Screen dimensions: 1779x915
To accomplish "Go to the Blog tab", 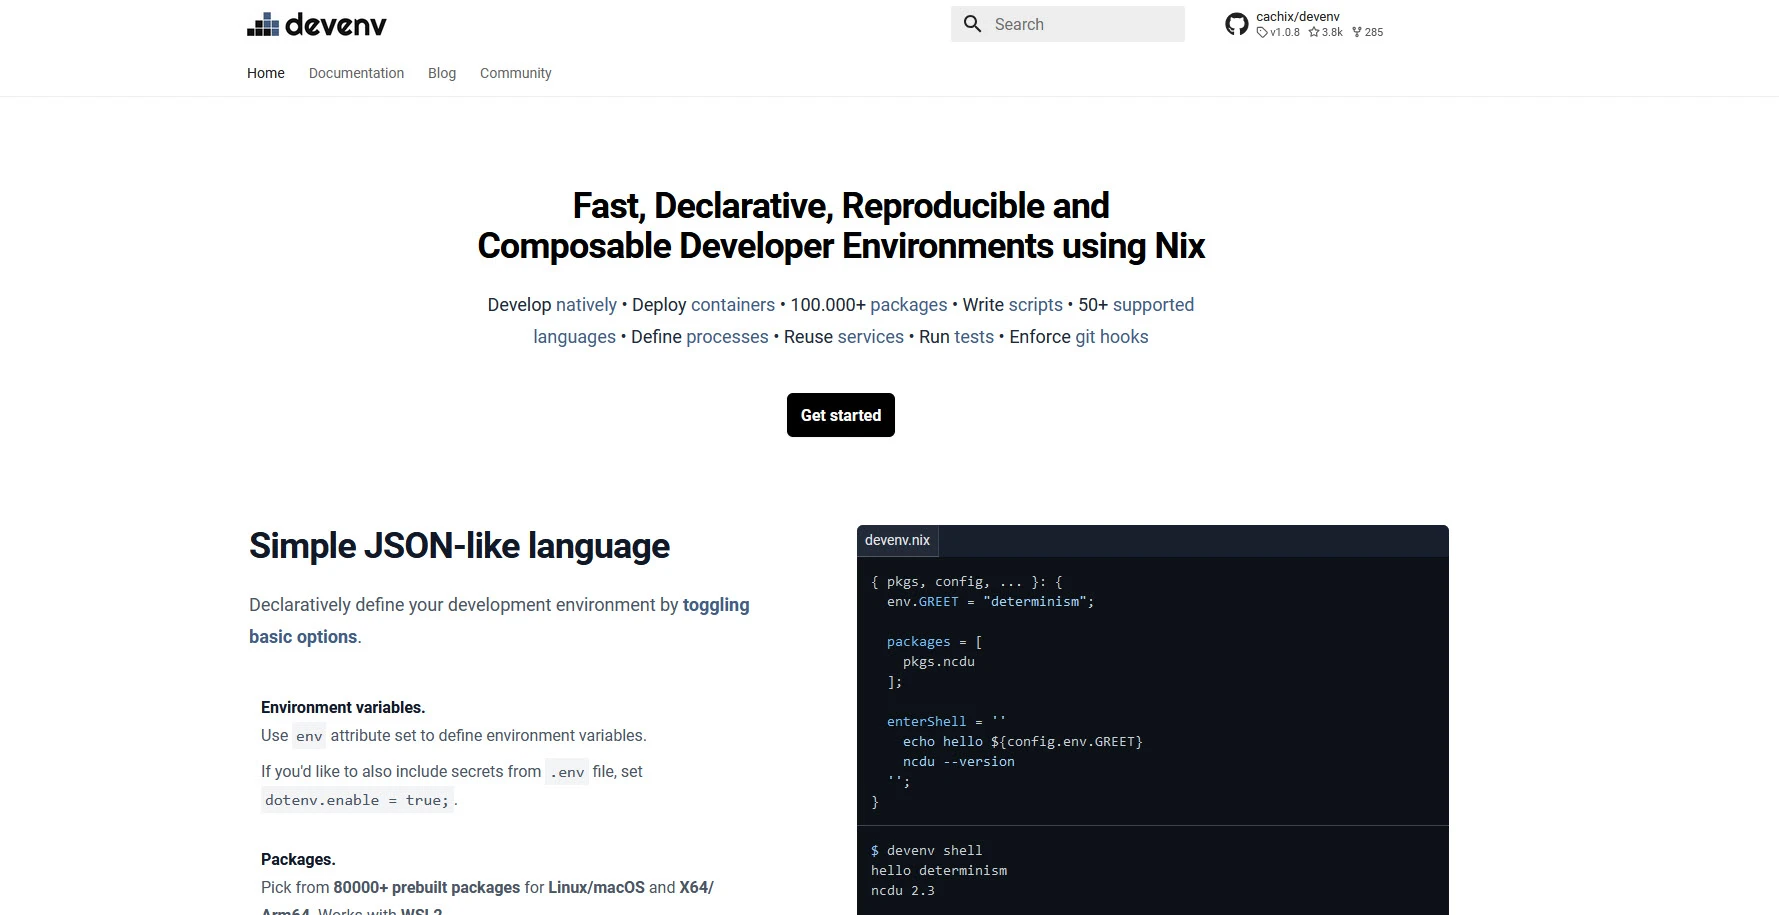I will pos(442,73).
